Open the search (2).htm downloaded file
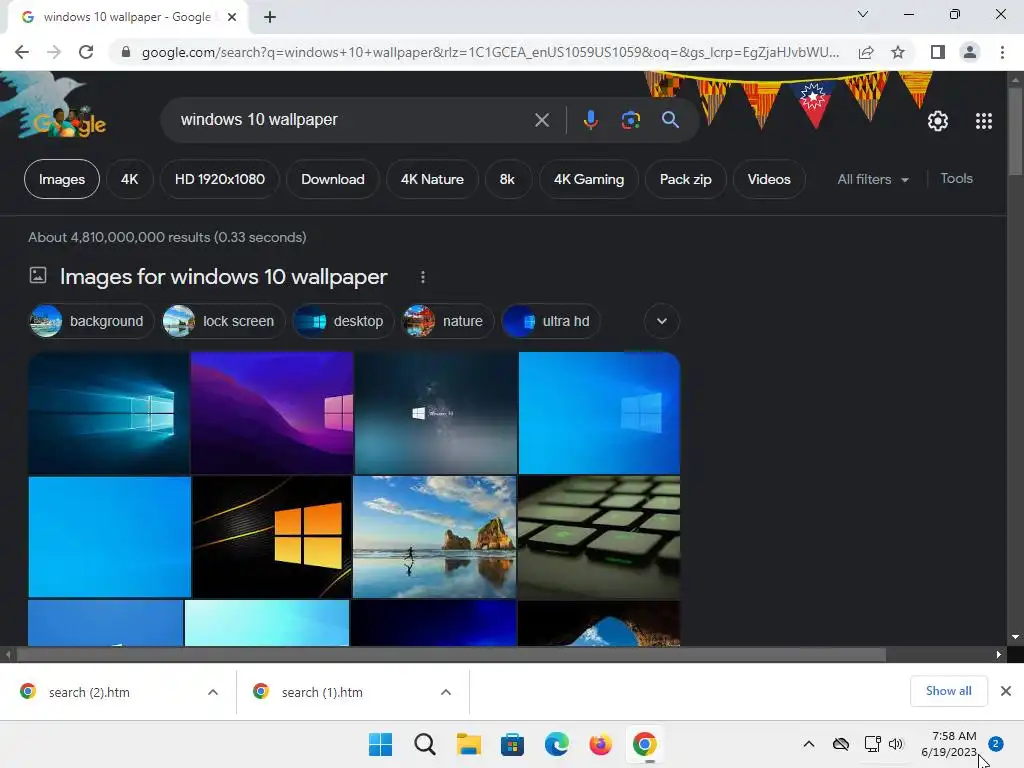Viewport: 1024px width, 768px height. (89, 692)
